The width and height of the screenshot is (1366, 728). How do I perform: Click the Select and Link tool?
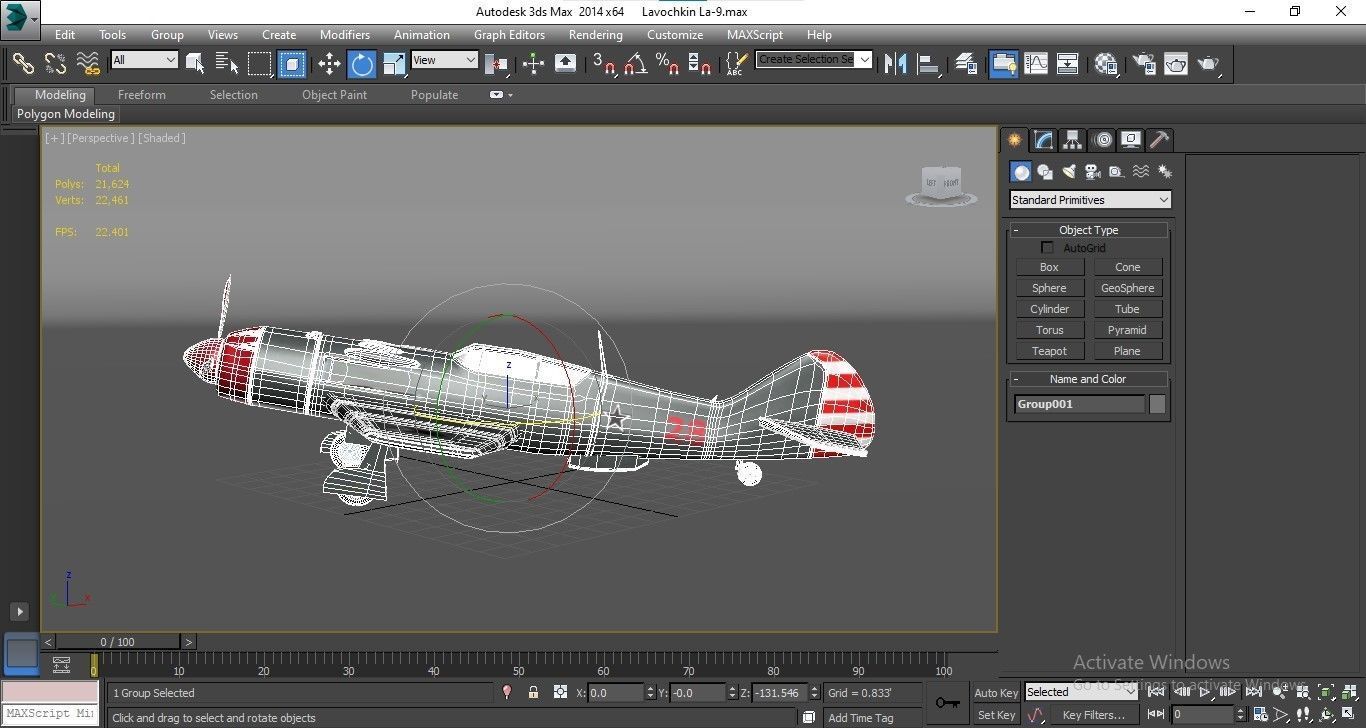23,64
